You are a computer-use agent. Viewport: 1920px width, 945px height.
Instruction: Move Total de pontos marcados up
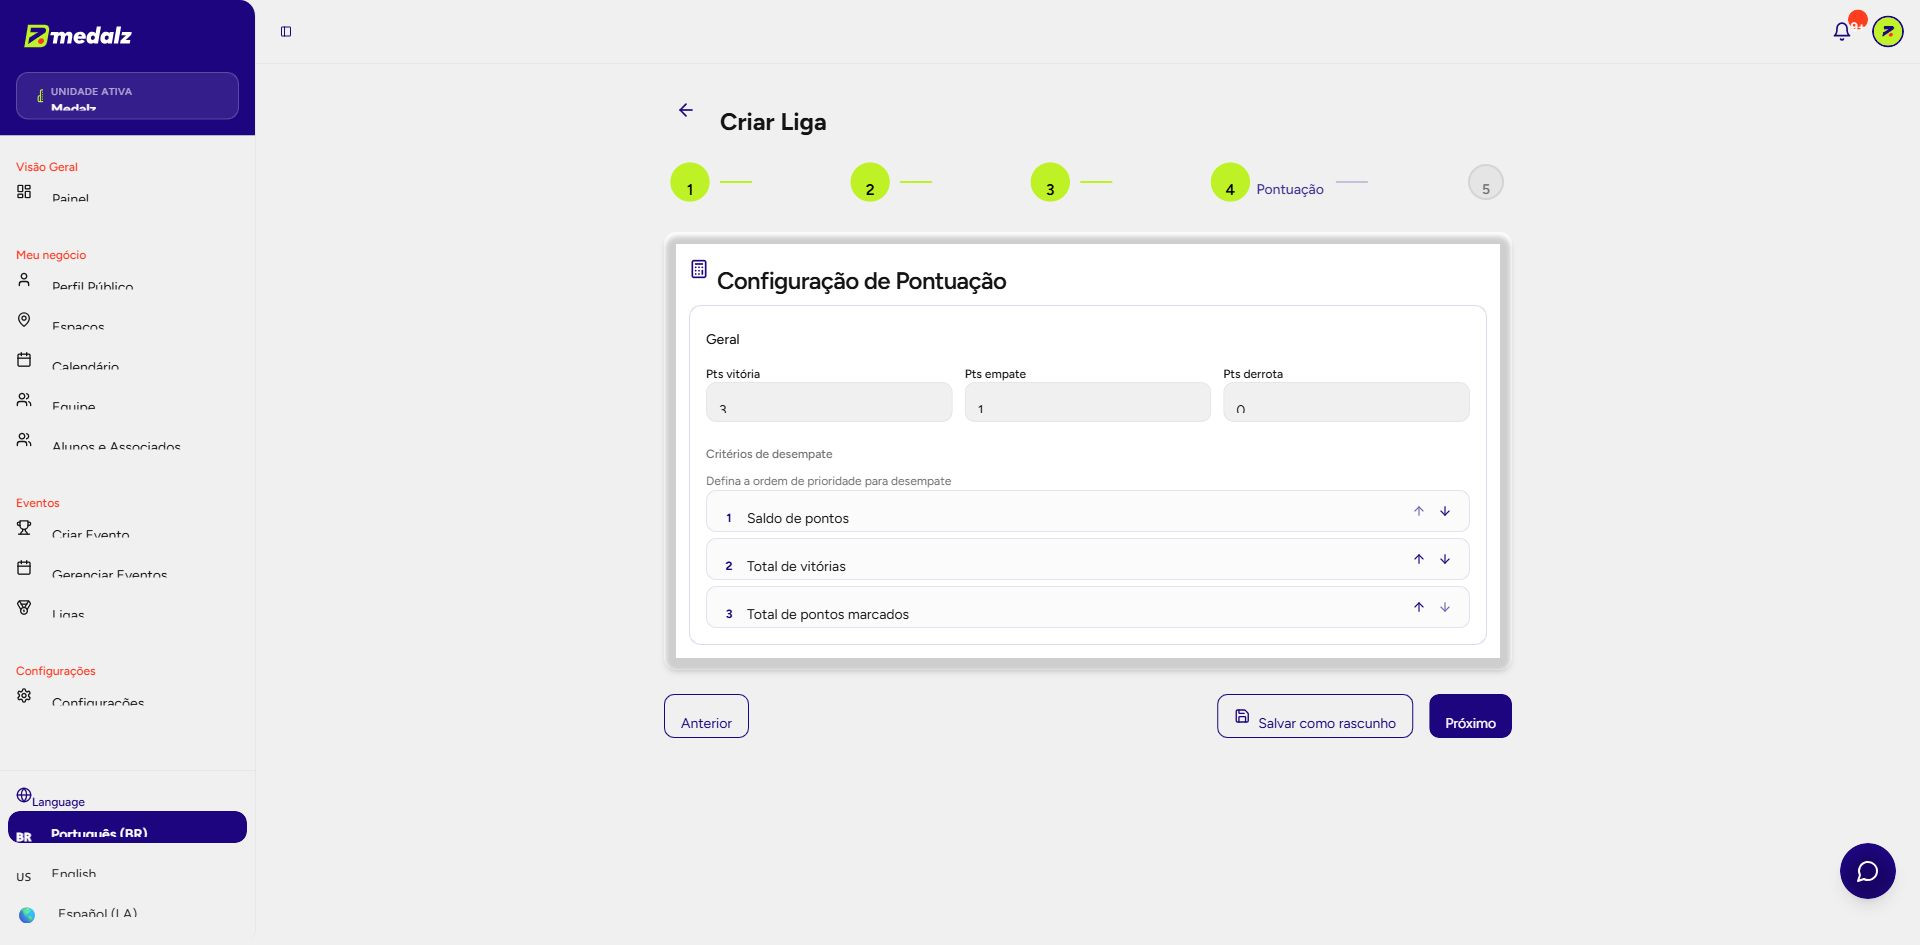(x=1418, y=607)
